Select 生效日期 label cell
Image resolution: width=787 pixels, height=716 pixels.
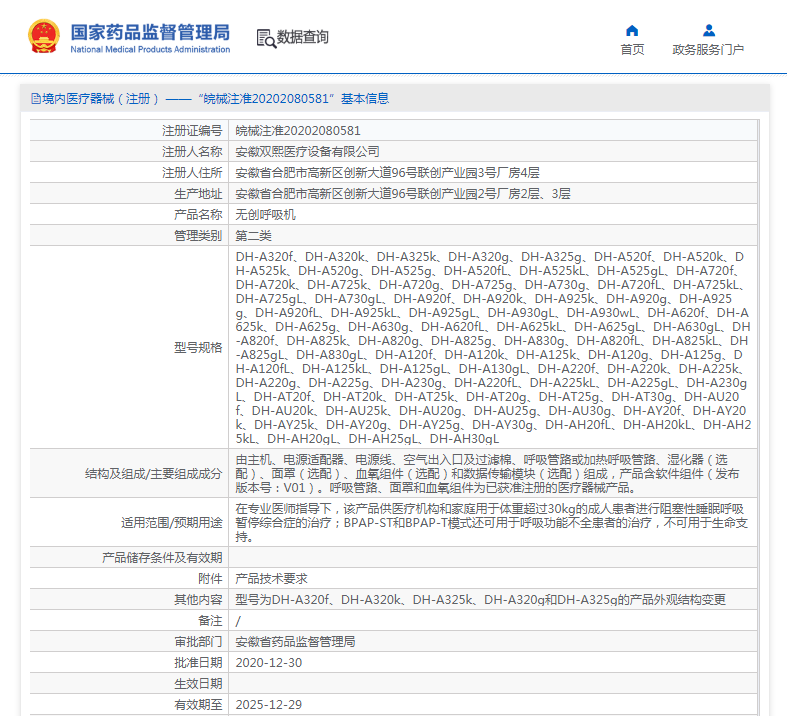[x=129, y=684]
